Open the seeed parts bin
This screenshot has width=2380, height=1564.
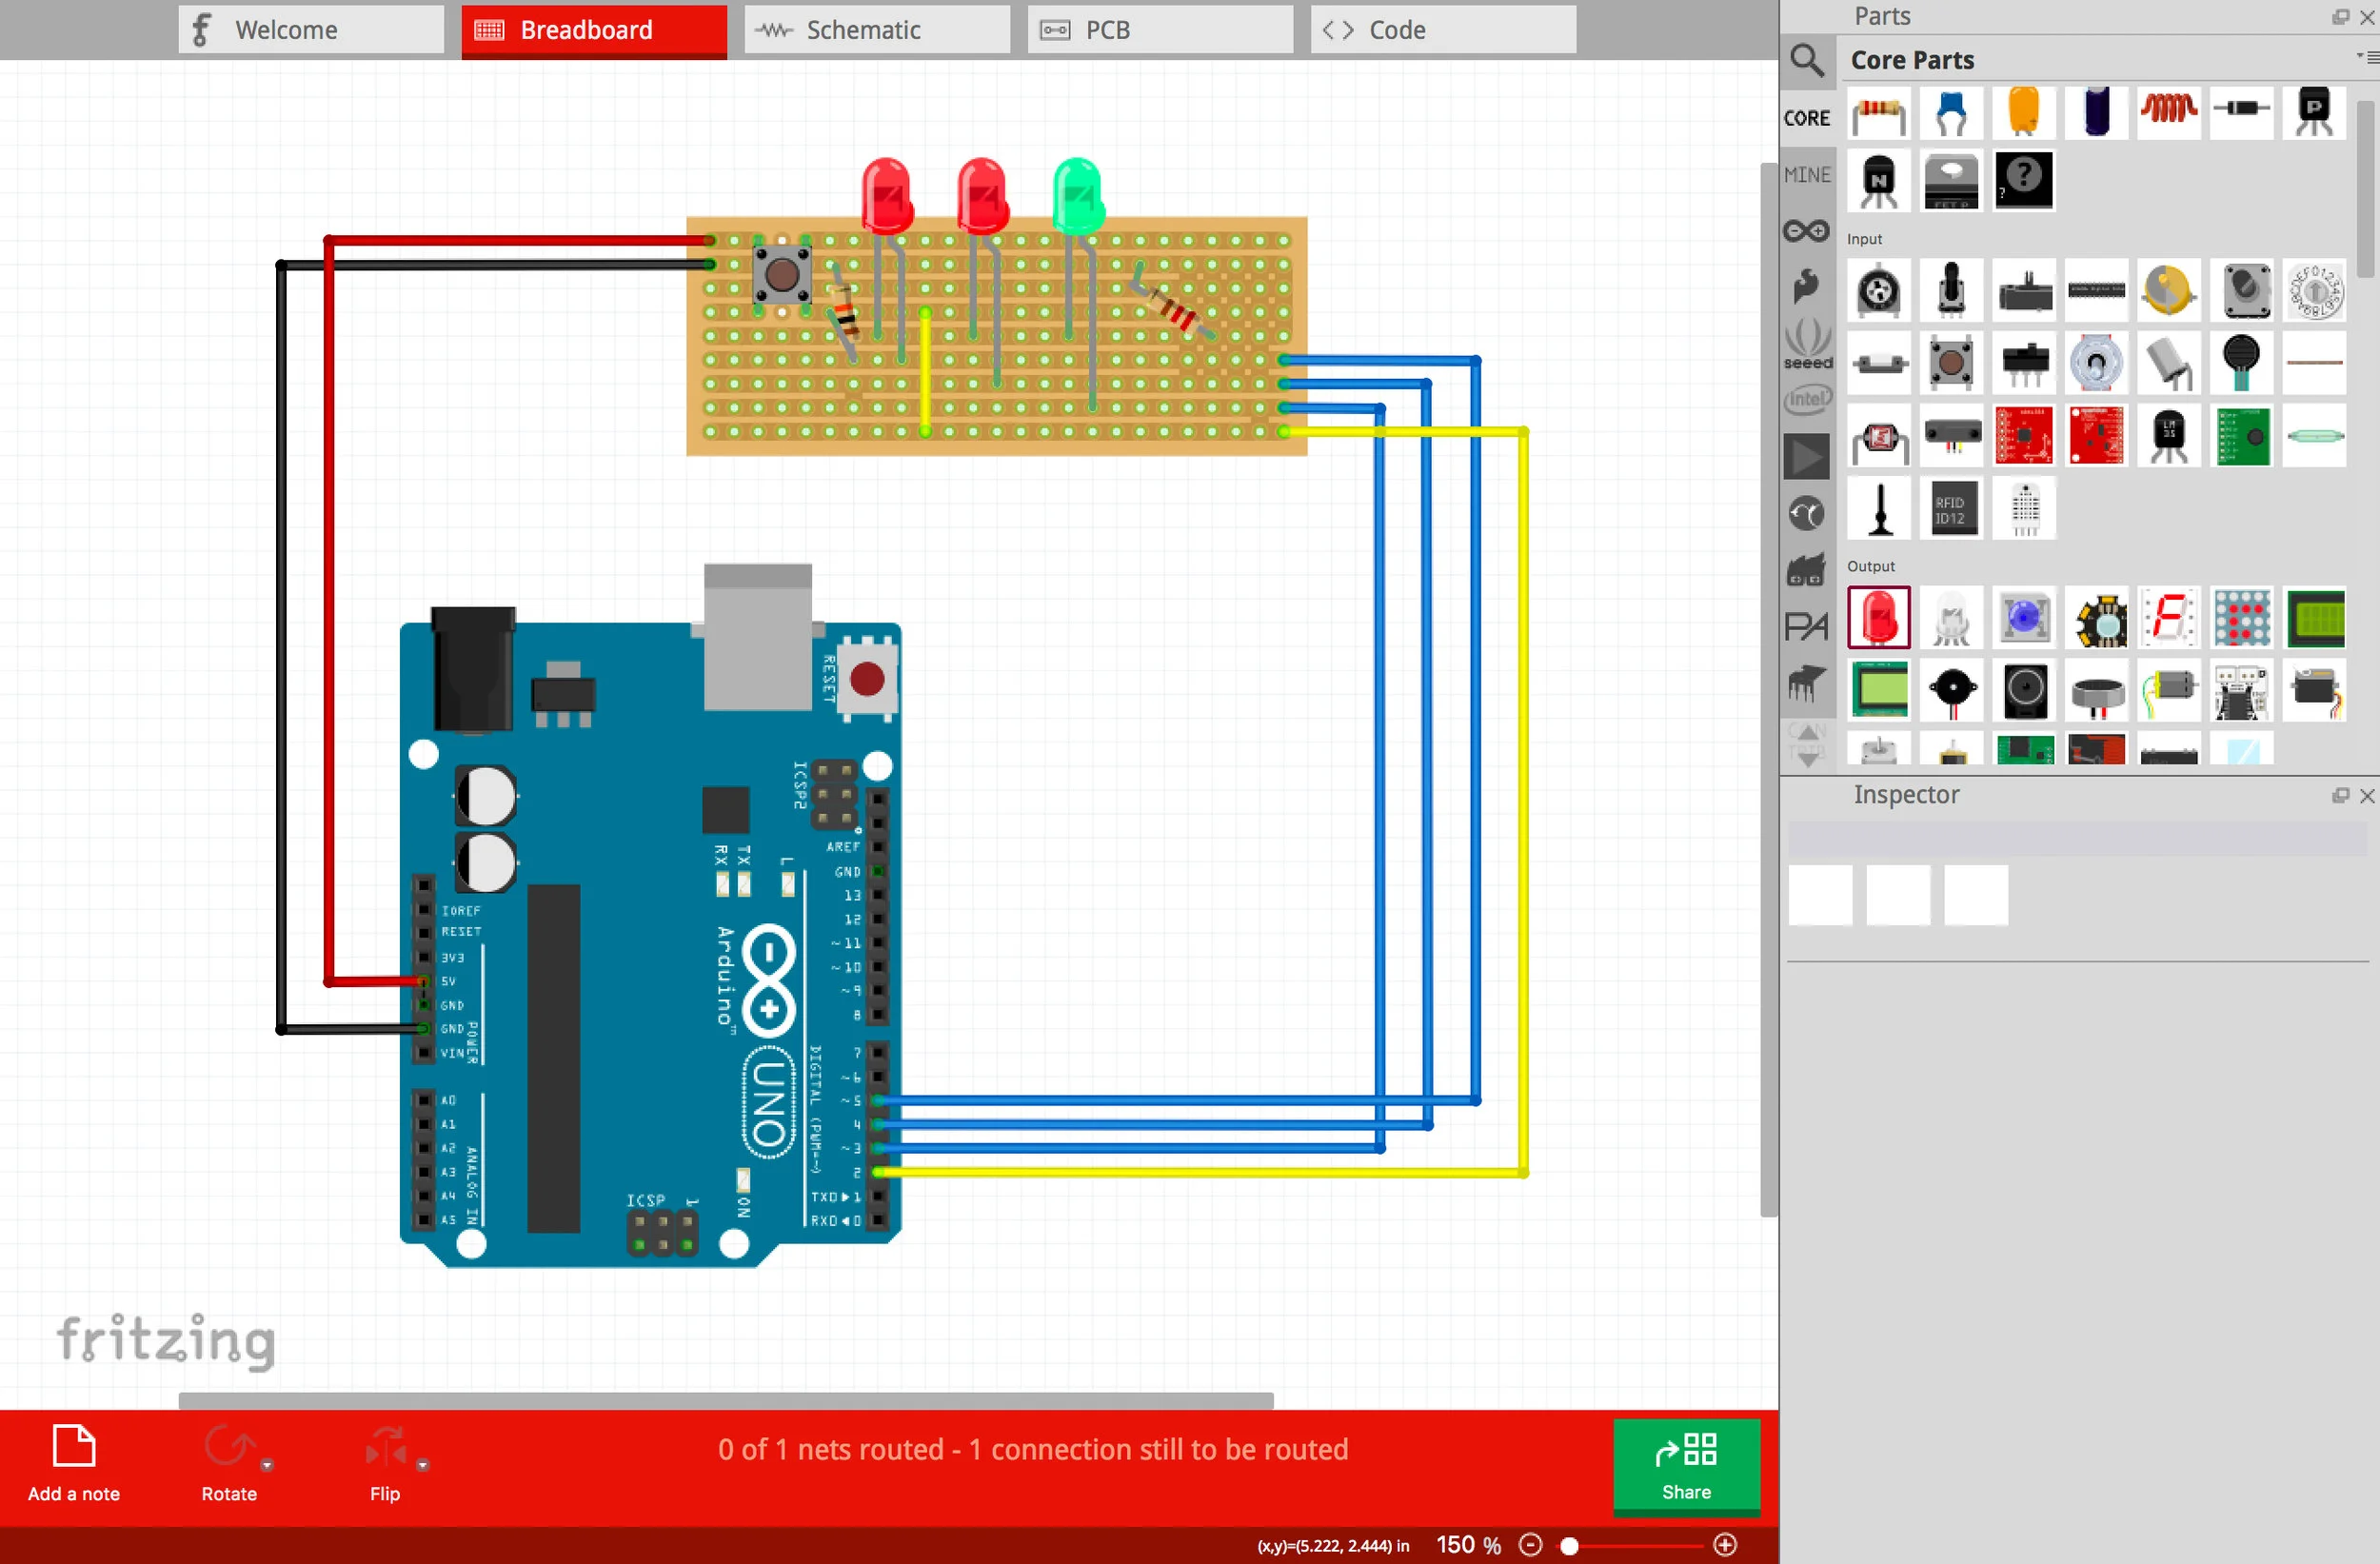click(x=1807, y=344)
